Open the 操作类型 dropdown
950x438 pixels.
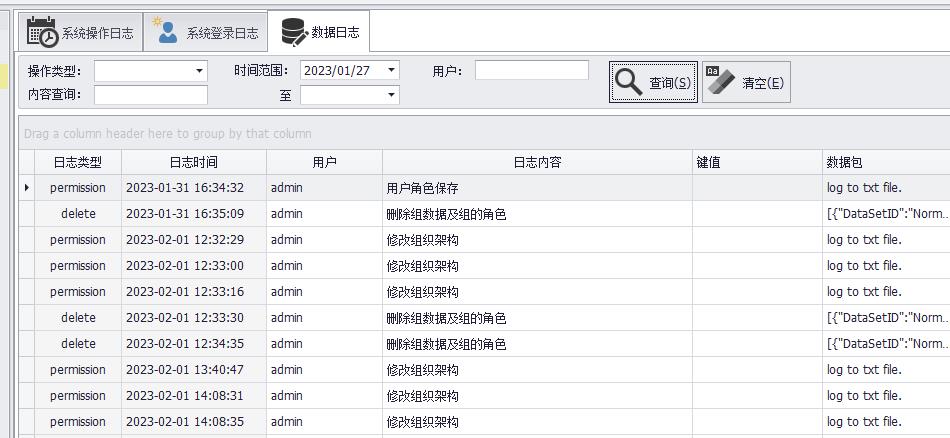(x=199, y=71)
